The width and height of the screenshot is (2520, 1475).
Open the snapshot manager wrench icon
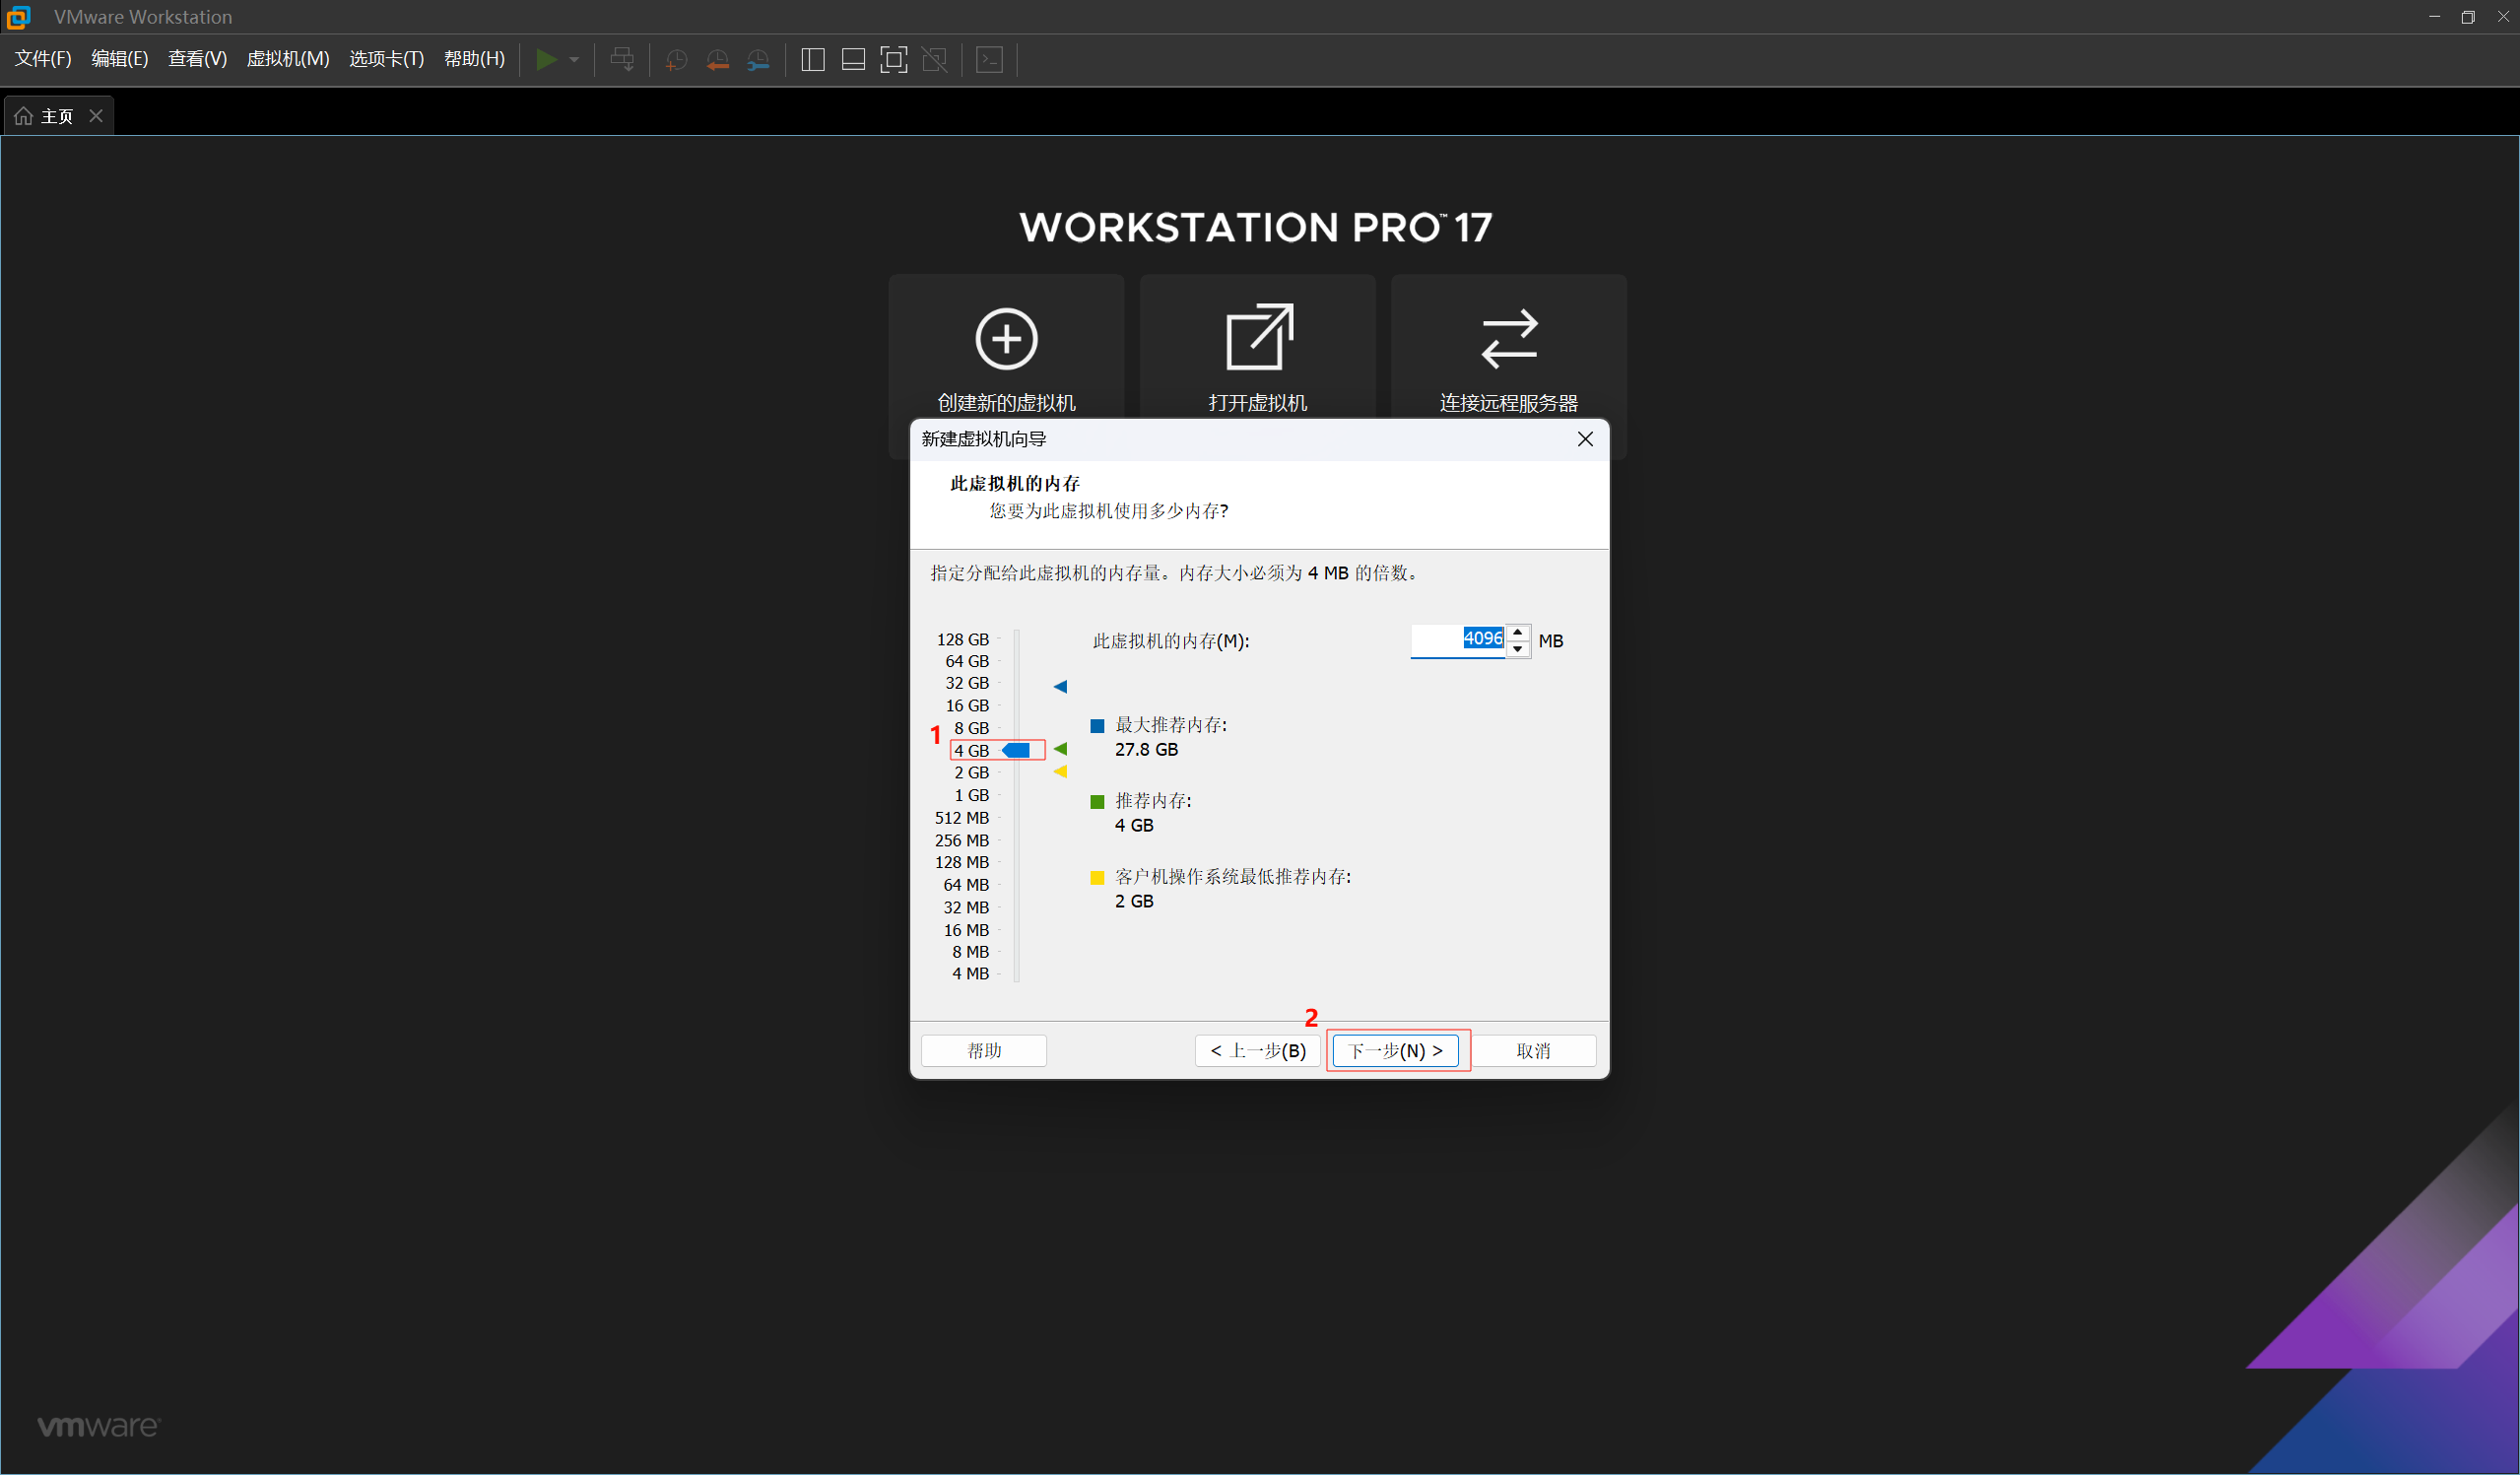[x=759, y=60]
